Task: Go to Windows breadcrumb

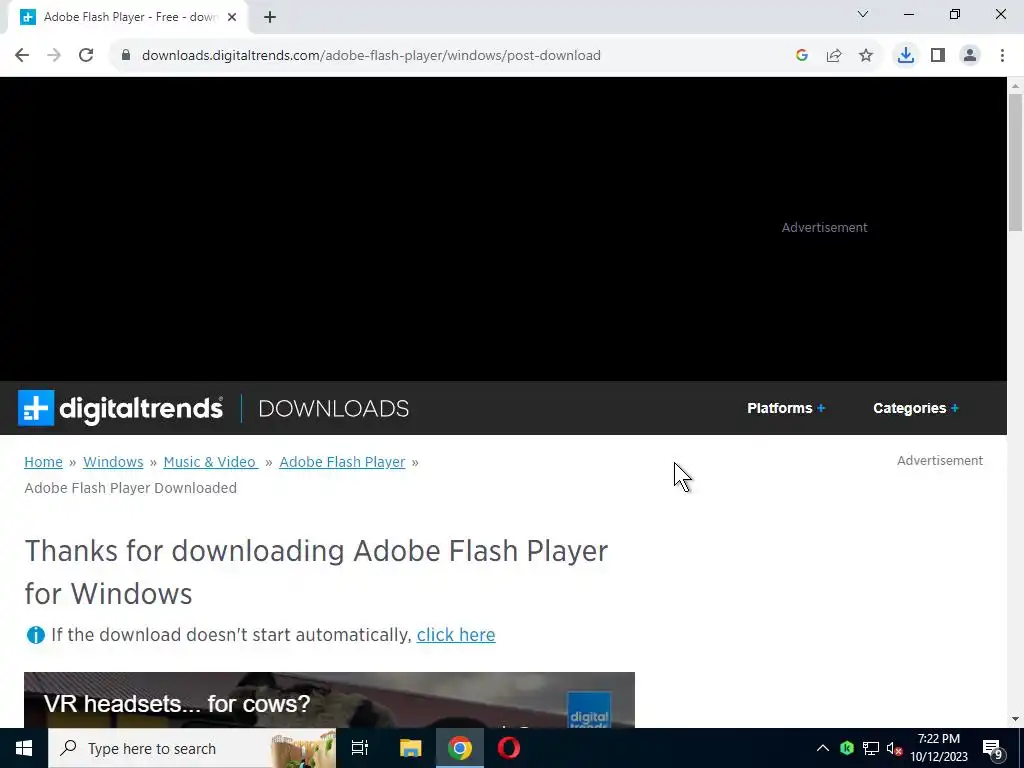Action: 113,462
